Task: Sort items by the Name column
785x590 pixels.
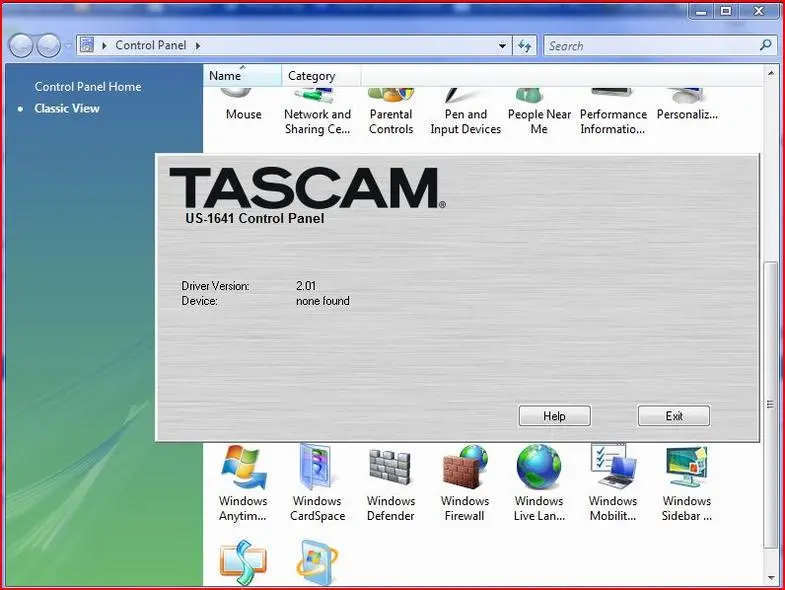Action: (x=242, y=76)
